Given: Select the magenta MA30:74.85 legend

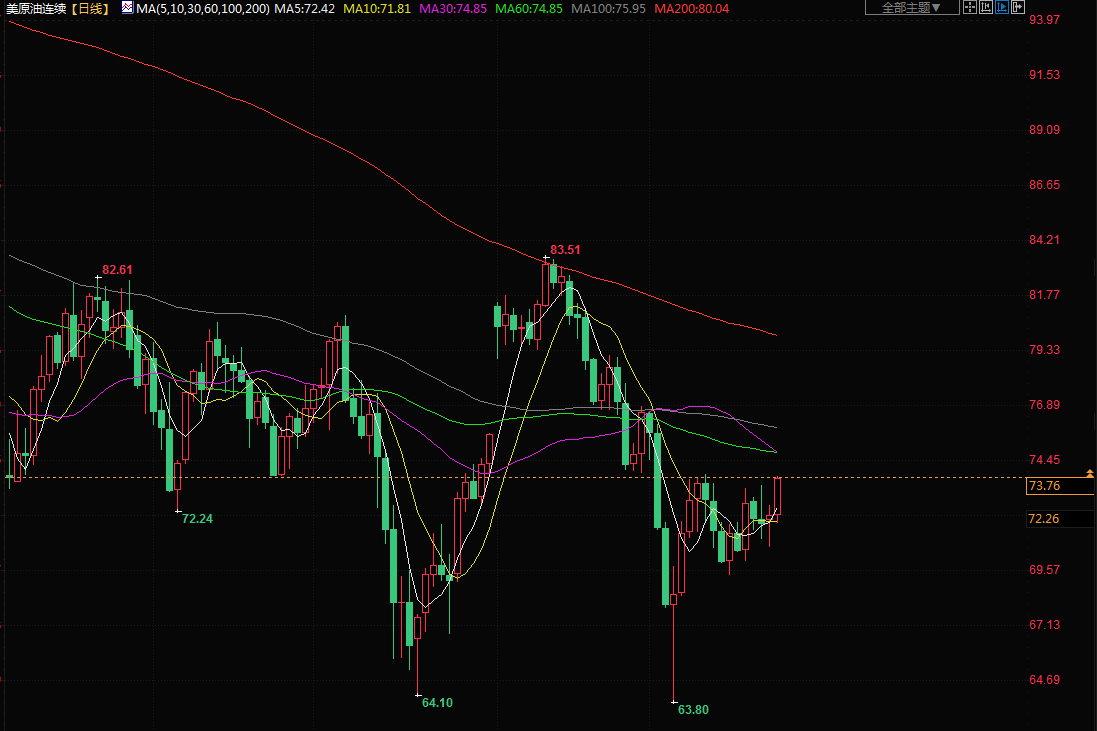Looking at the screenshot, I should click(x=453, y=8).
